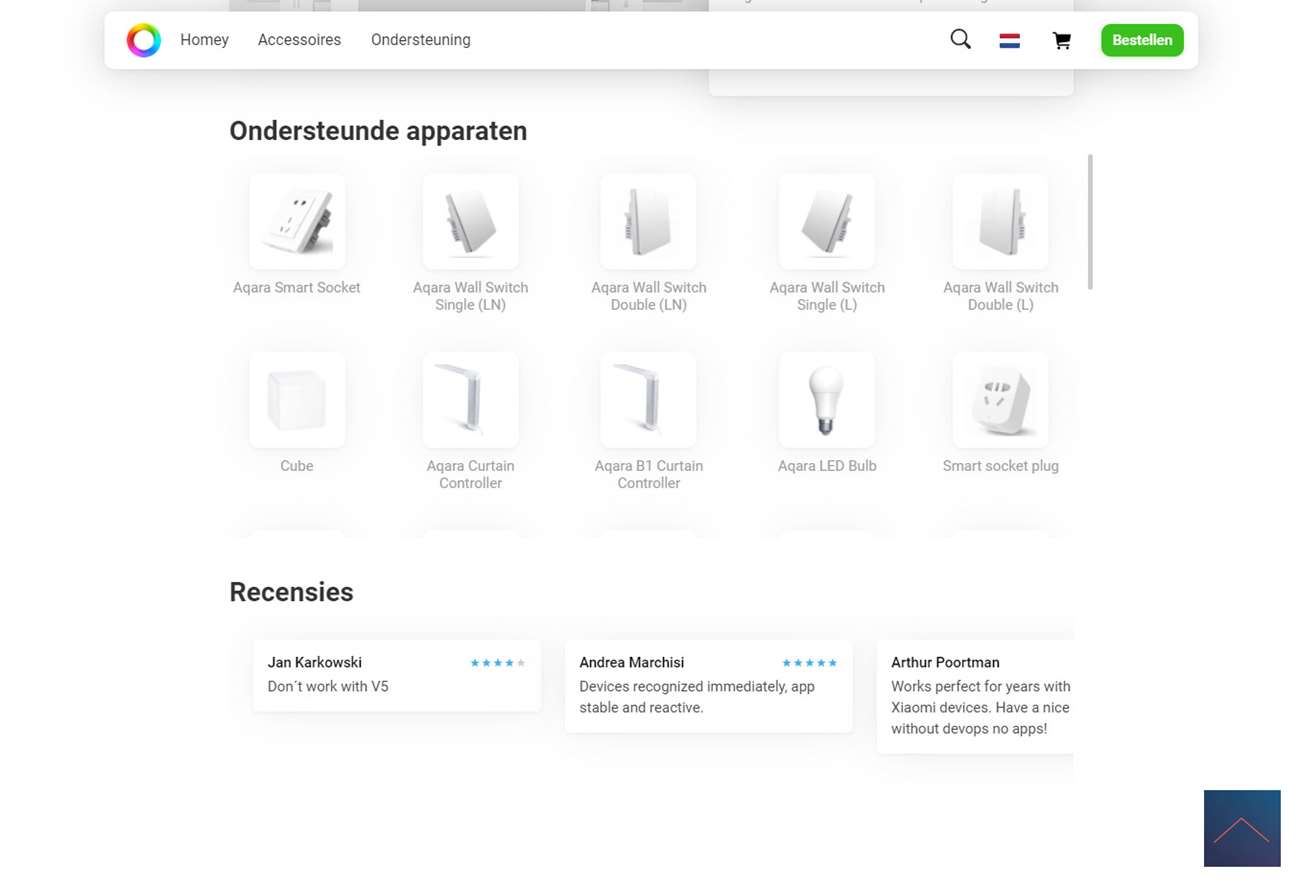The height and width of the screenshot is (886, 1300).
Task: Click the scroll-to-top arrow button
Action: tap(1241, 828)
